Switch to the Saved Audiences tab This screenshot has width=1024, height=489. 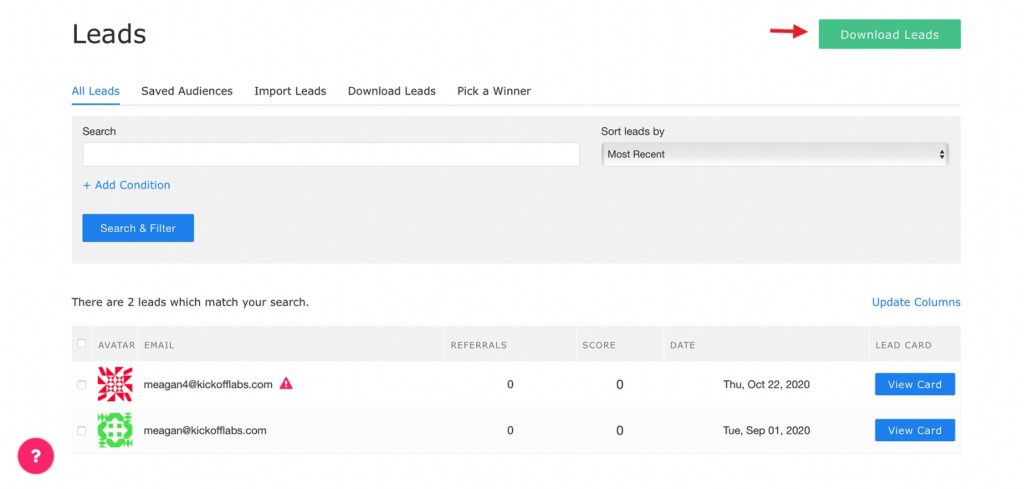point(187,91)
